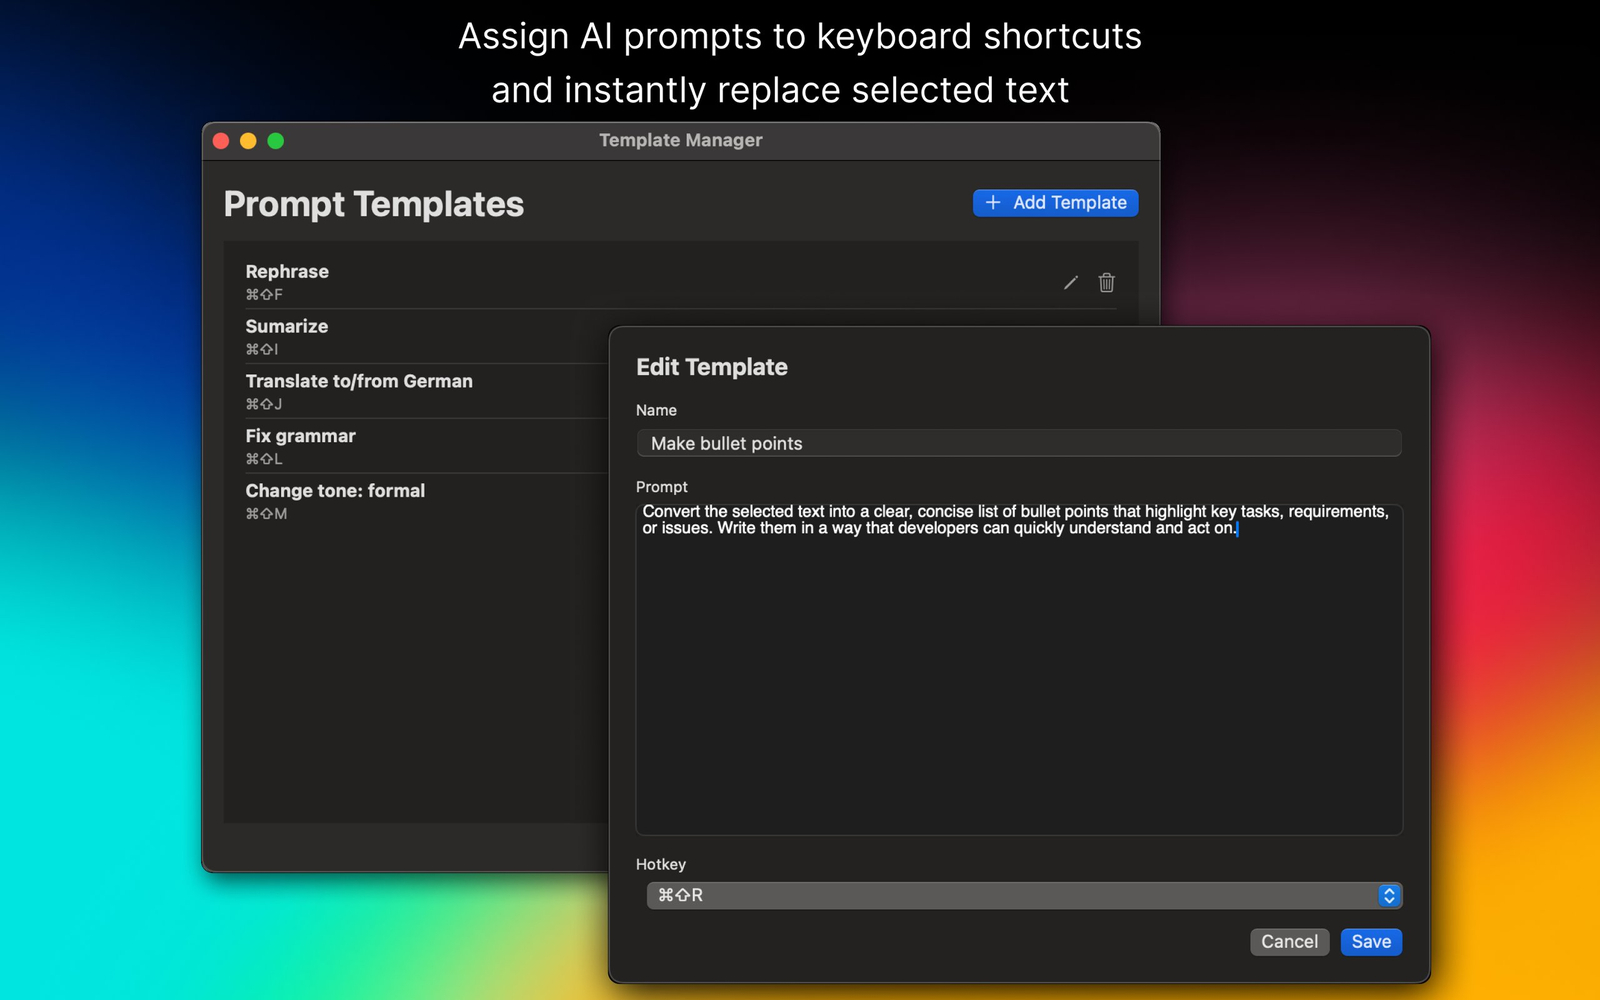The height and width of the screenshot is (1000, 1600).
Task: Open the Hotkey dropdown showing ⌘⇧R
Action: pos(1010,895)
